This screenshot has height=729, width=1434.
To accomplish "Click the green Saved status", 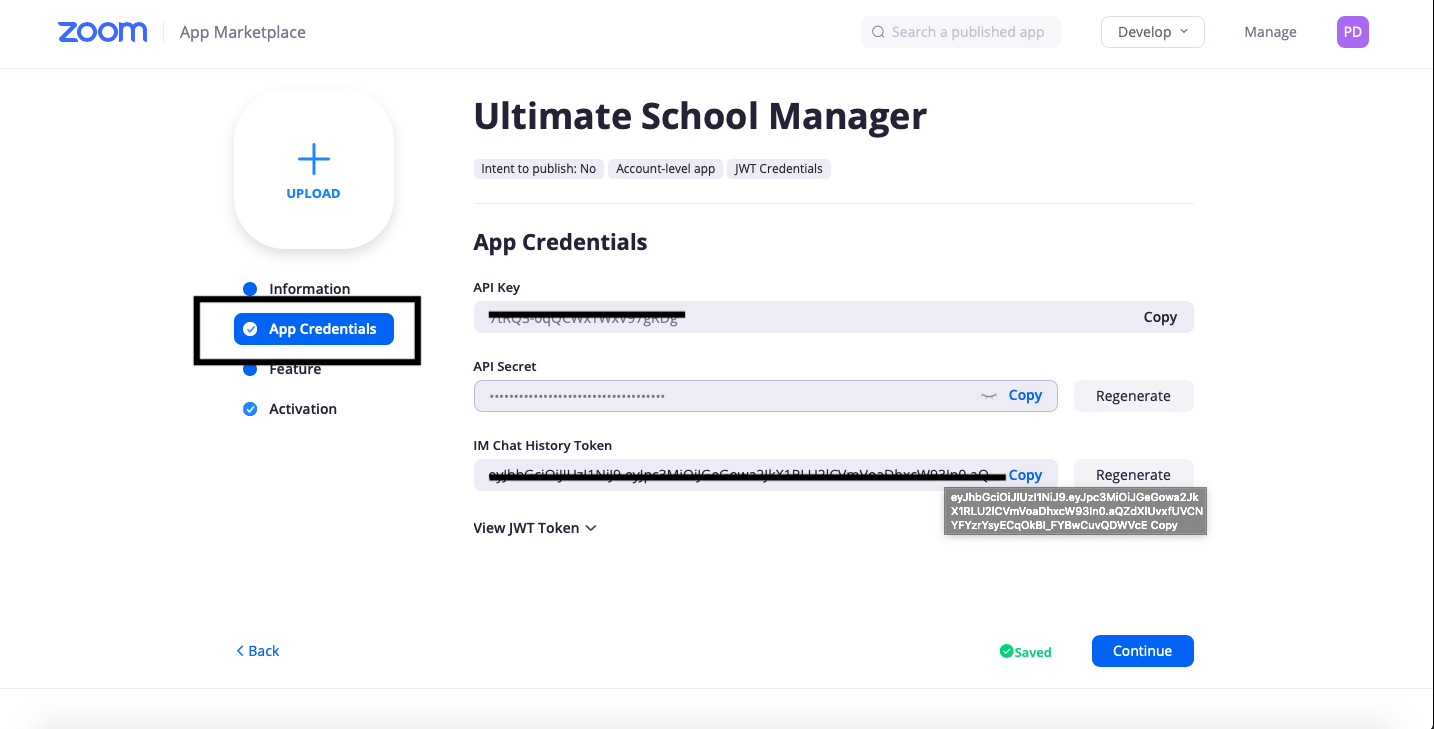I will click(x=1025, y=652).
